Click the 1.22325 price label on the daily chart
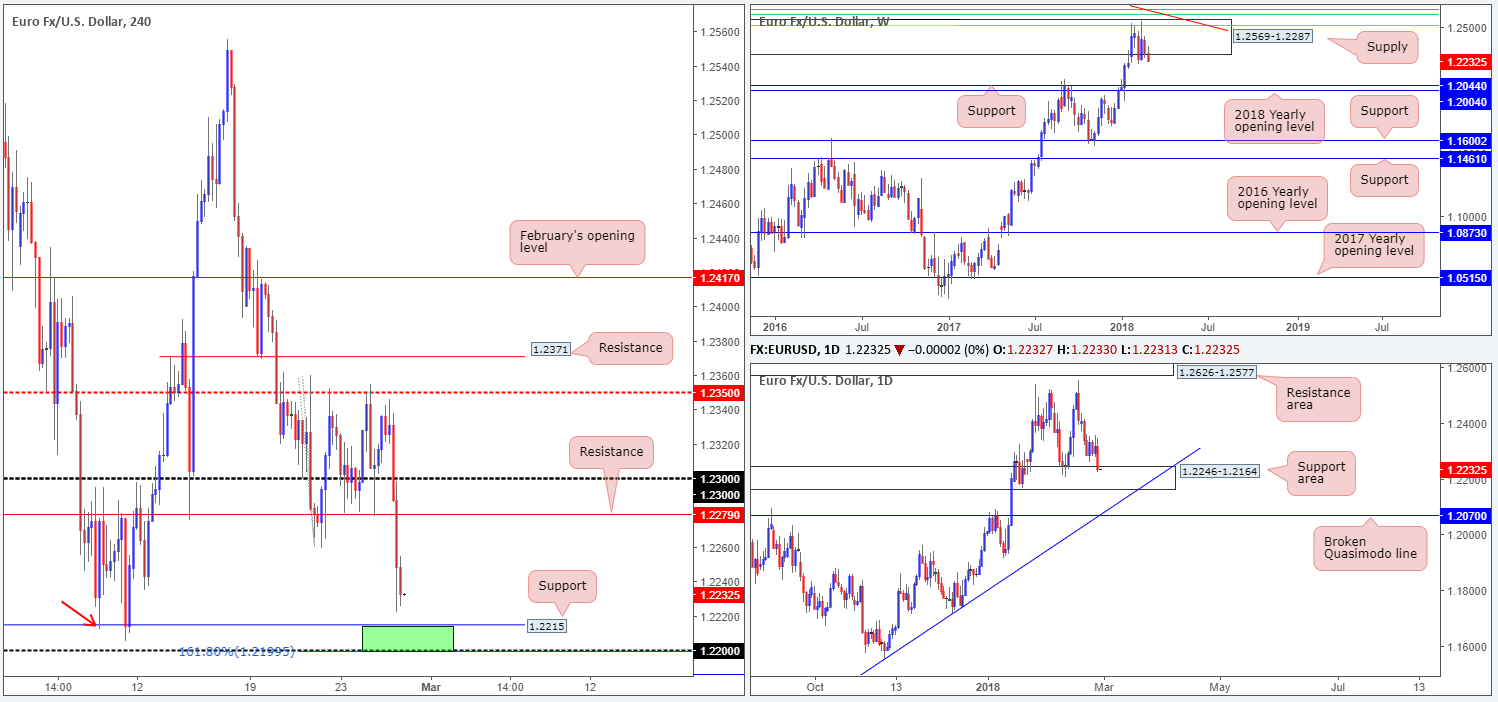The height and width of the screenshot is (702, 1498). 1468,470
